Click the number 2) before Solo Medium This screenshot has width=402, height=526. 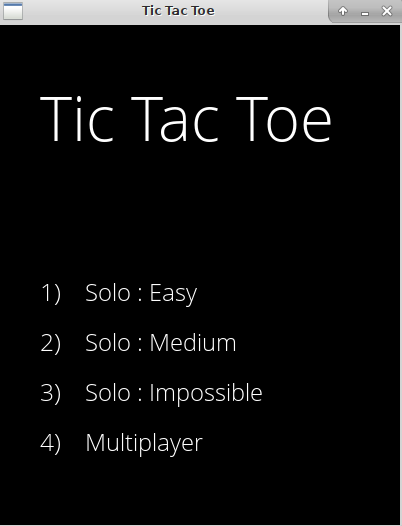[51, 343]
